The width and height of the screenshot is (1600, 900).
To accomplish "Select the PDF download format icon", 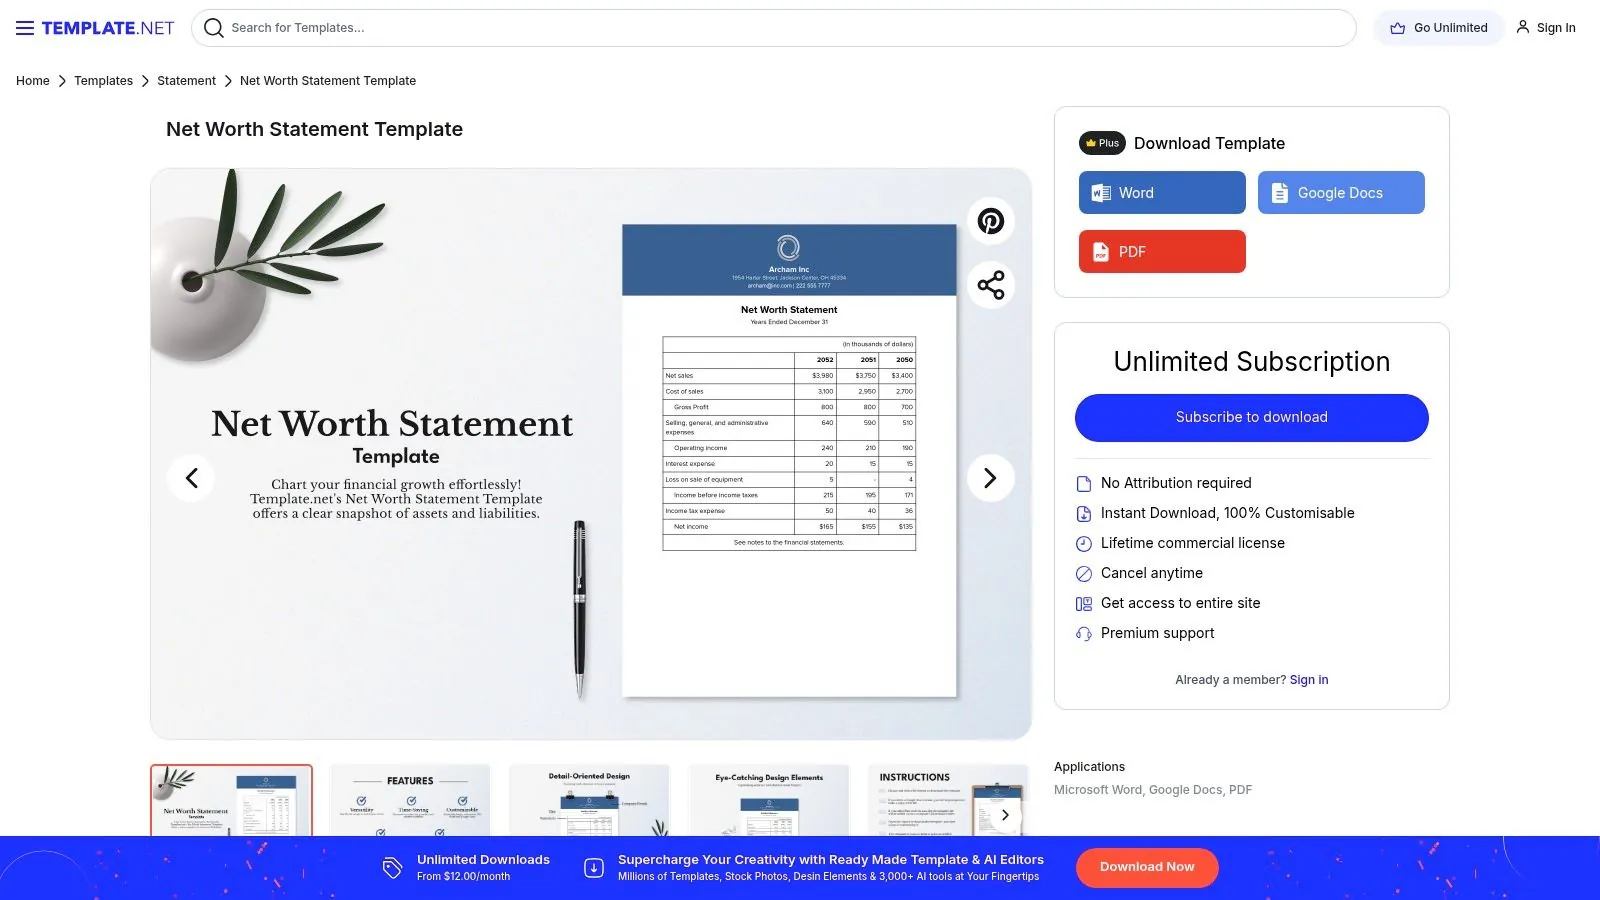I will [1100, 251].
